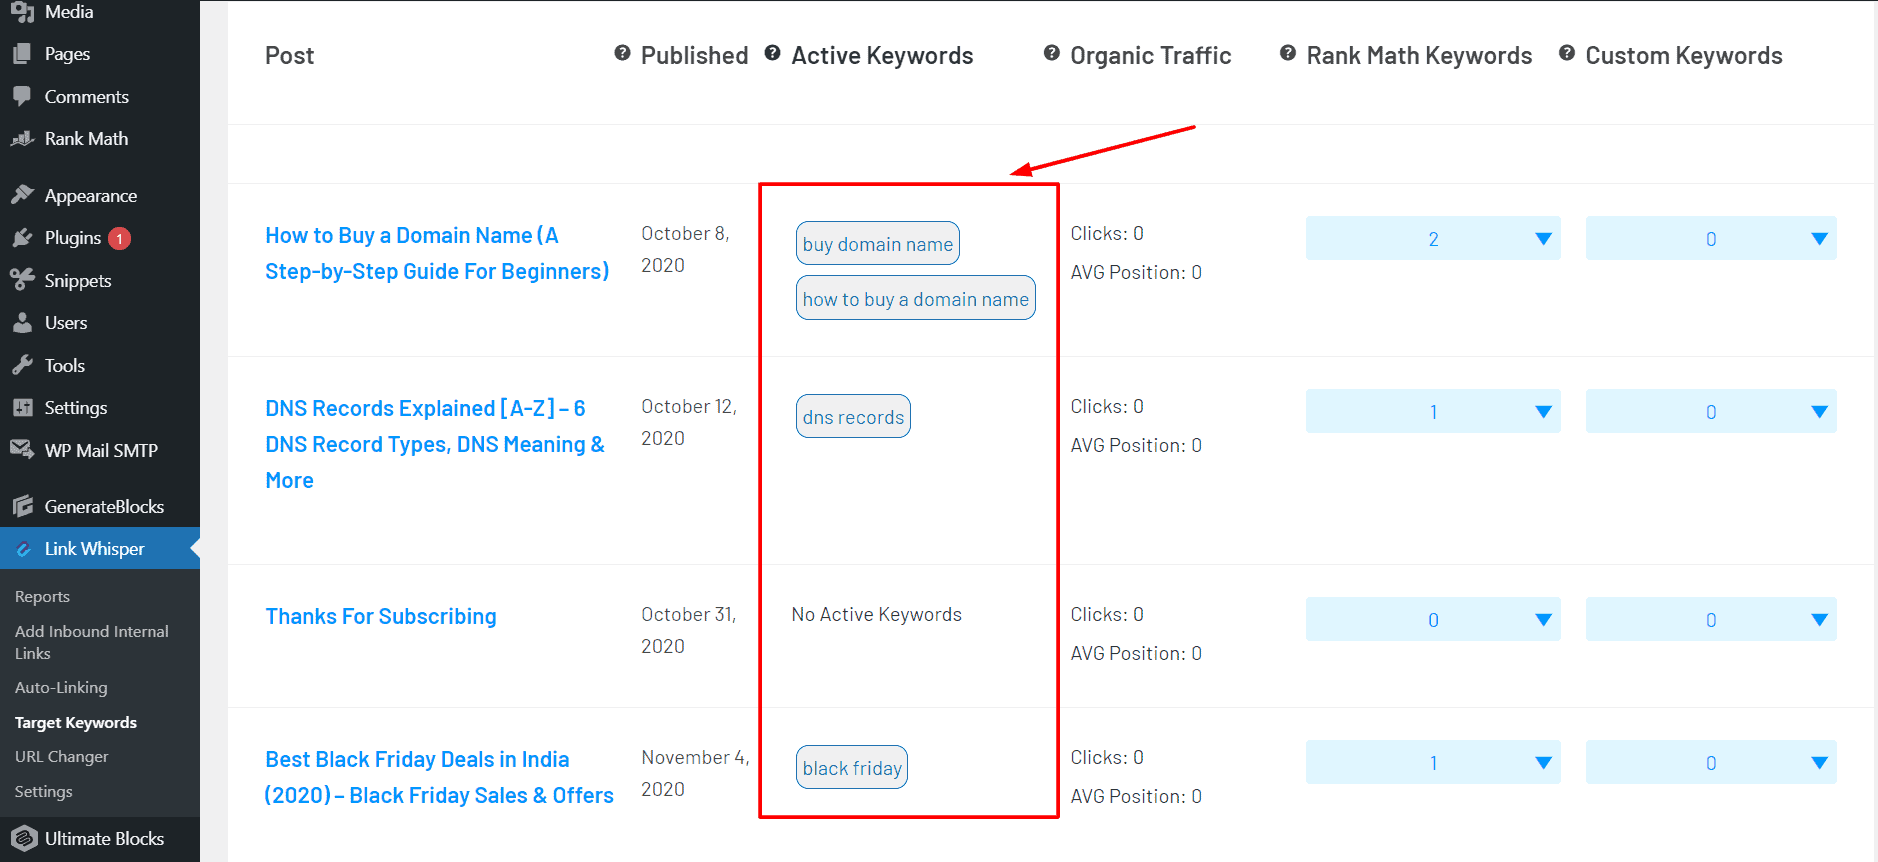Click the Rank Math sidebar icon

pyautogui.click(x=22, y=139)
